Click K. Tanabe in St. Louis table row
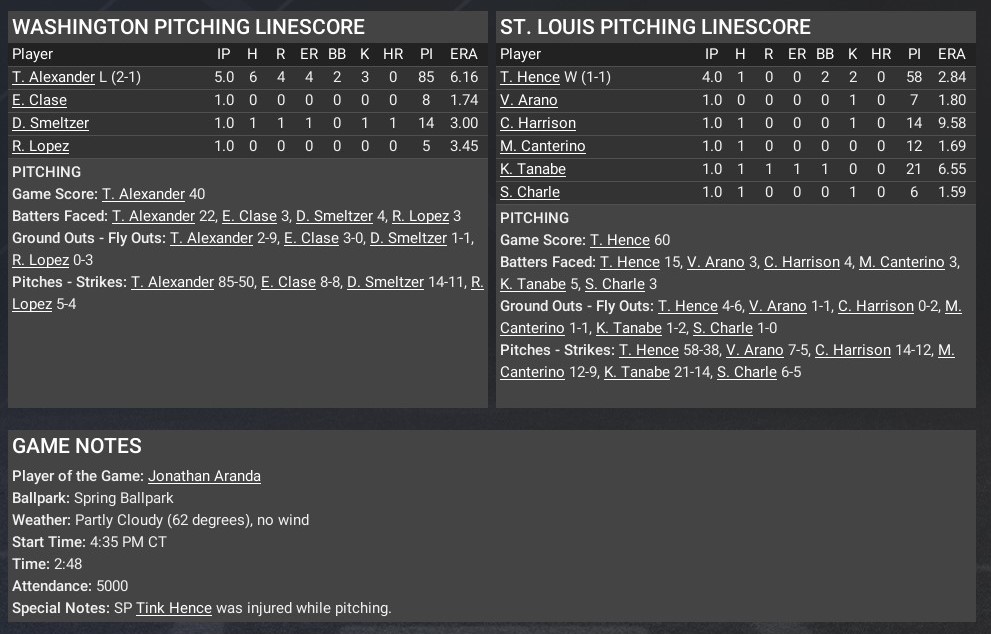Viewport: 991px width, 634px height. click(x=533, y=169)
